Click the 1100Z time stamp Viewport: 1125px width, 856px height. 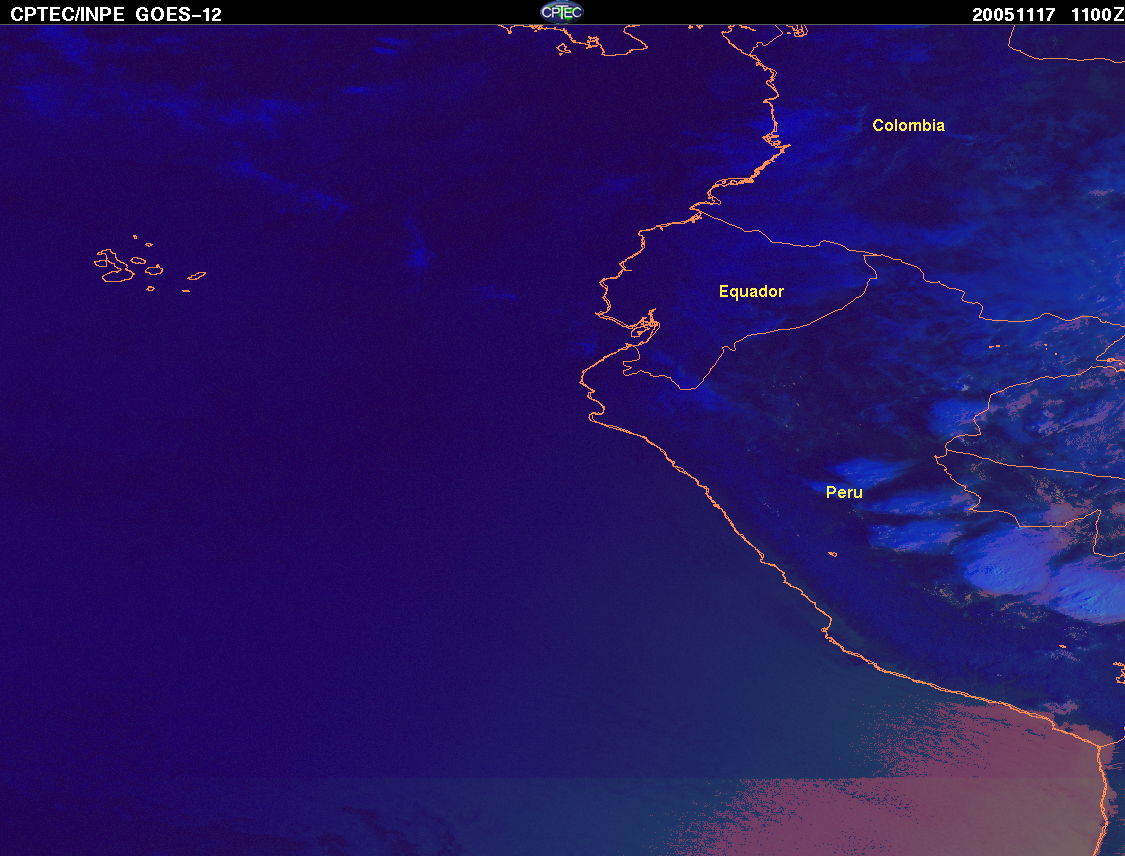tap(1097, 15)
